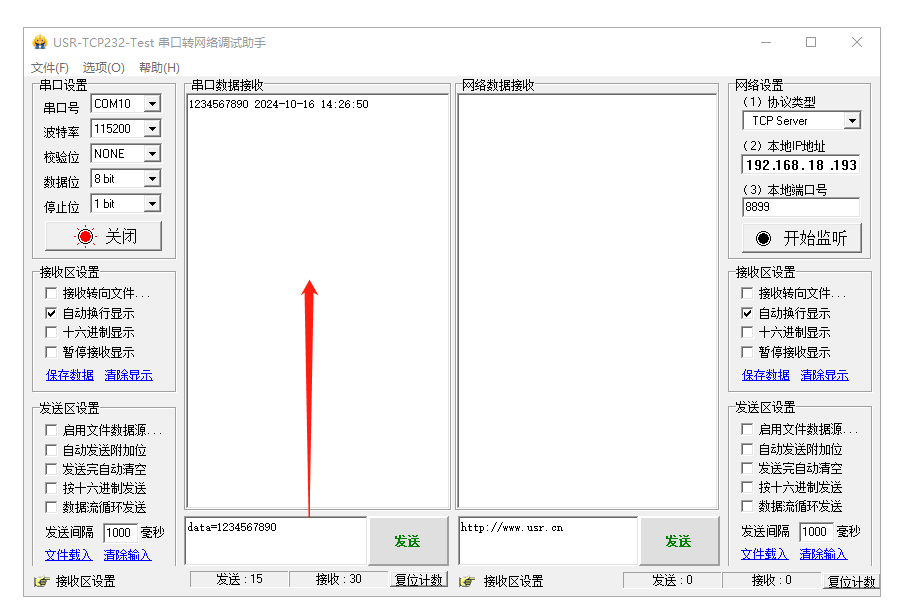Click right 保存数据 link
The width and height of the screenshot is (898, 605).
click(766, 375)
